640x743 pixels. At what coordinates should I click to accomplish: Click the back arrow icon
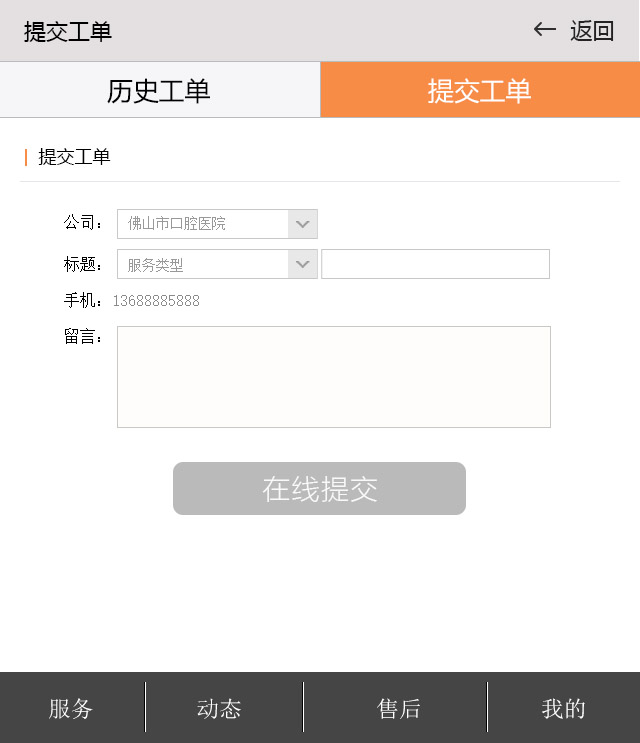click(x=545, y=30)
